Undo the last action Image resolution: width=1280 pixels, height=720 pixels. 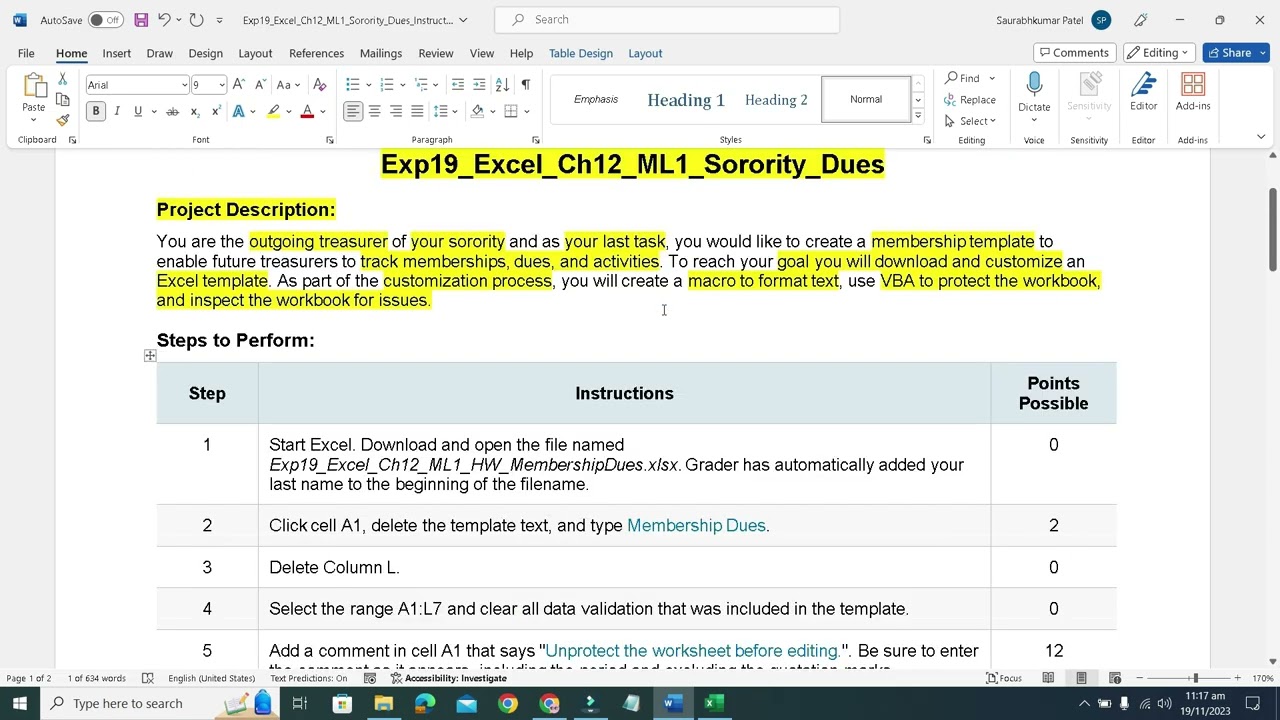point(164,20)
